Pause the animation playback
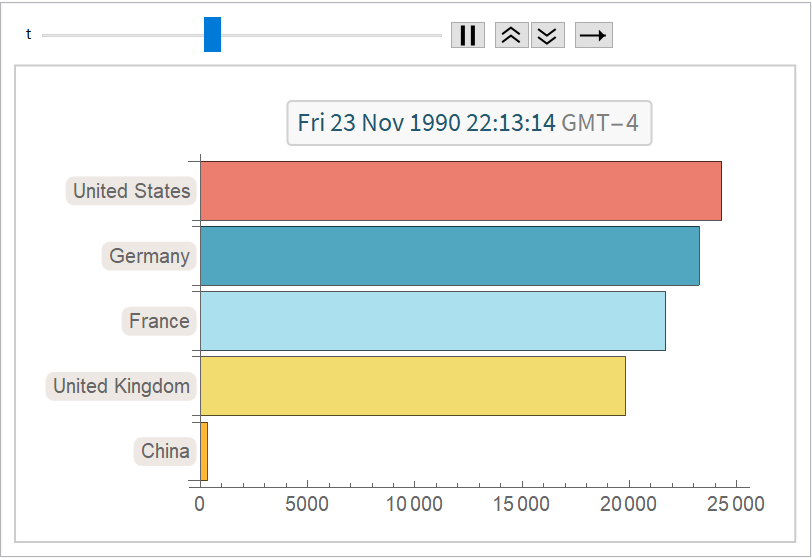812x560 pixels. coord(467,35)
